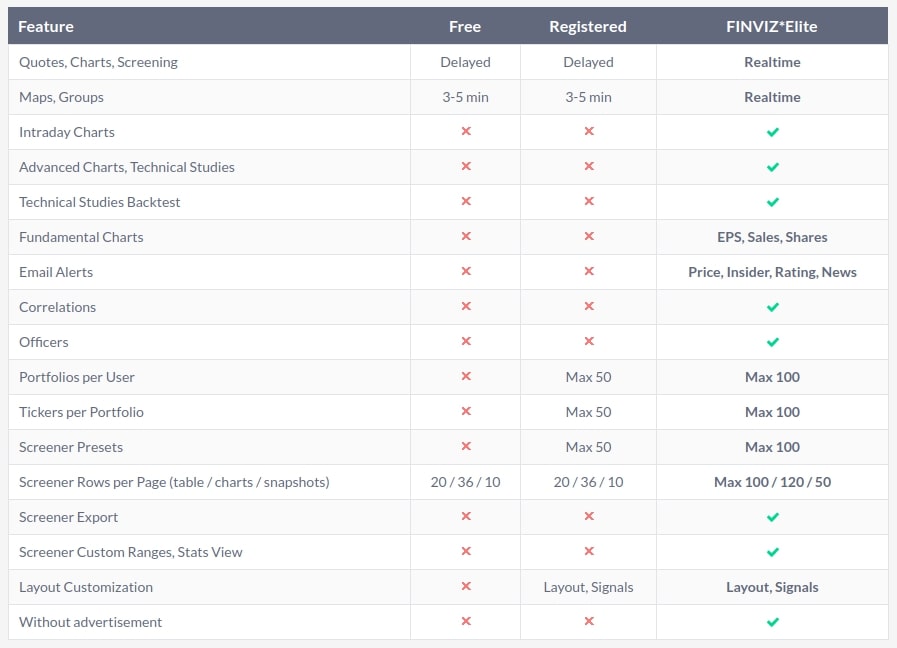The width and height of the screenshot is (897, 648).
Task: Click the X for Portfolios per User in Free column
Action: tap(464, 377)
